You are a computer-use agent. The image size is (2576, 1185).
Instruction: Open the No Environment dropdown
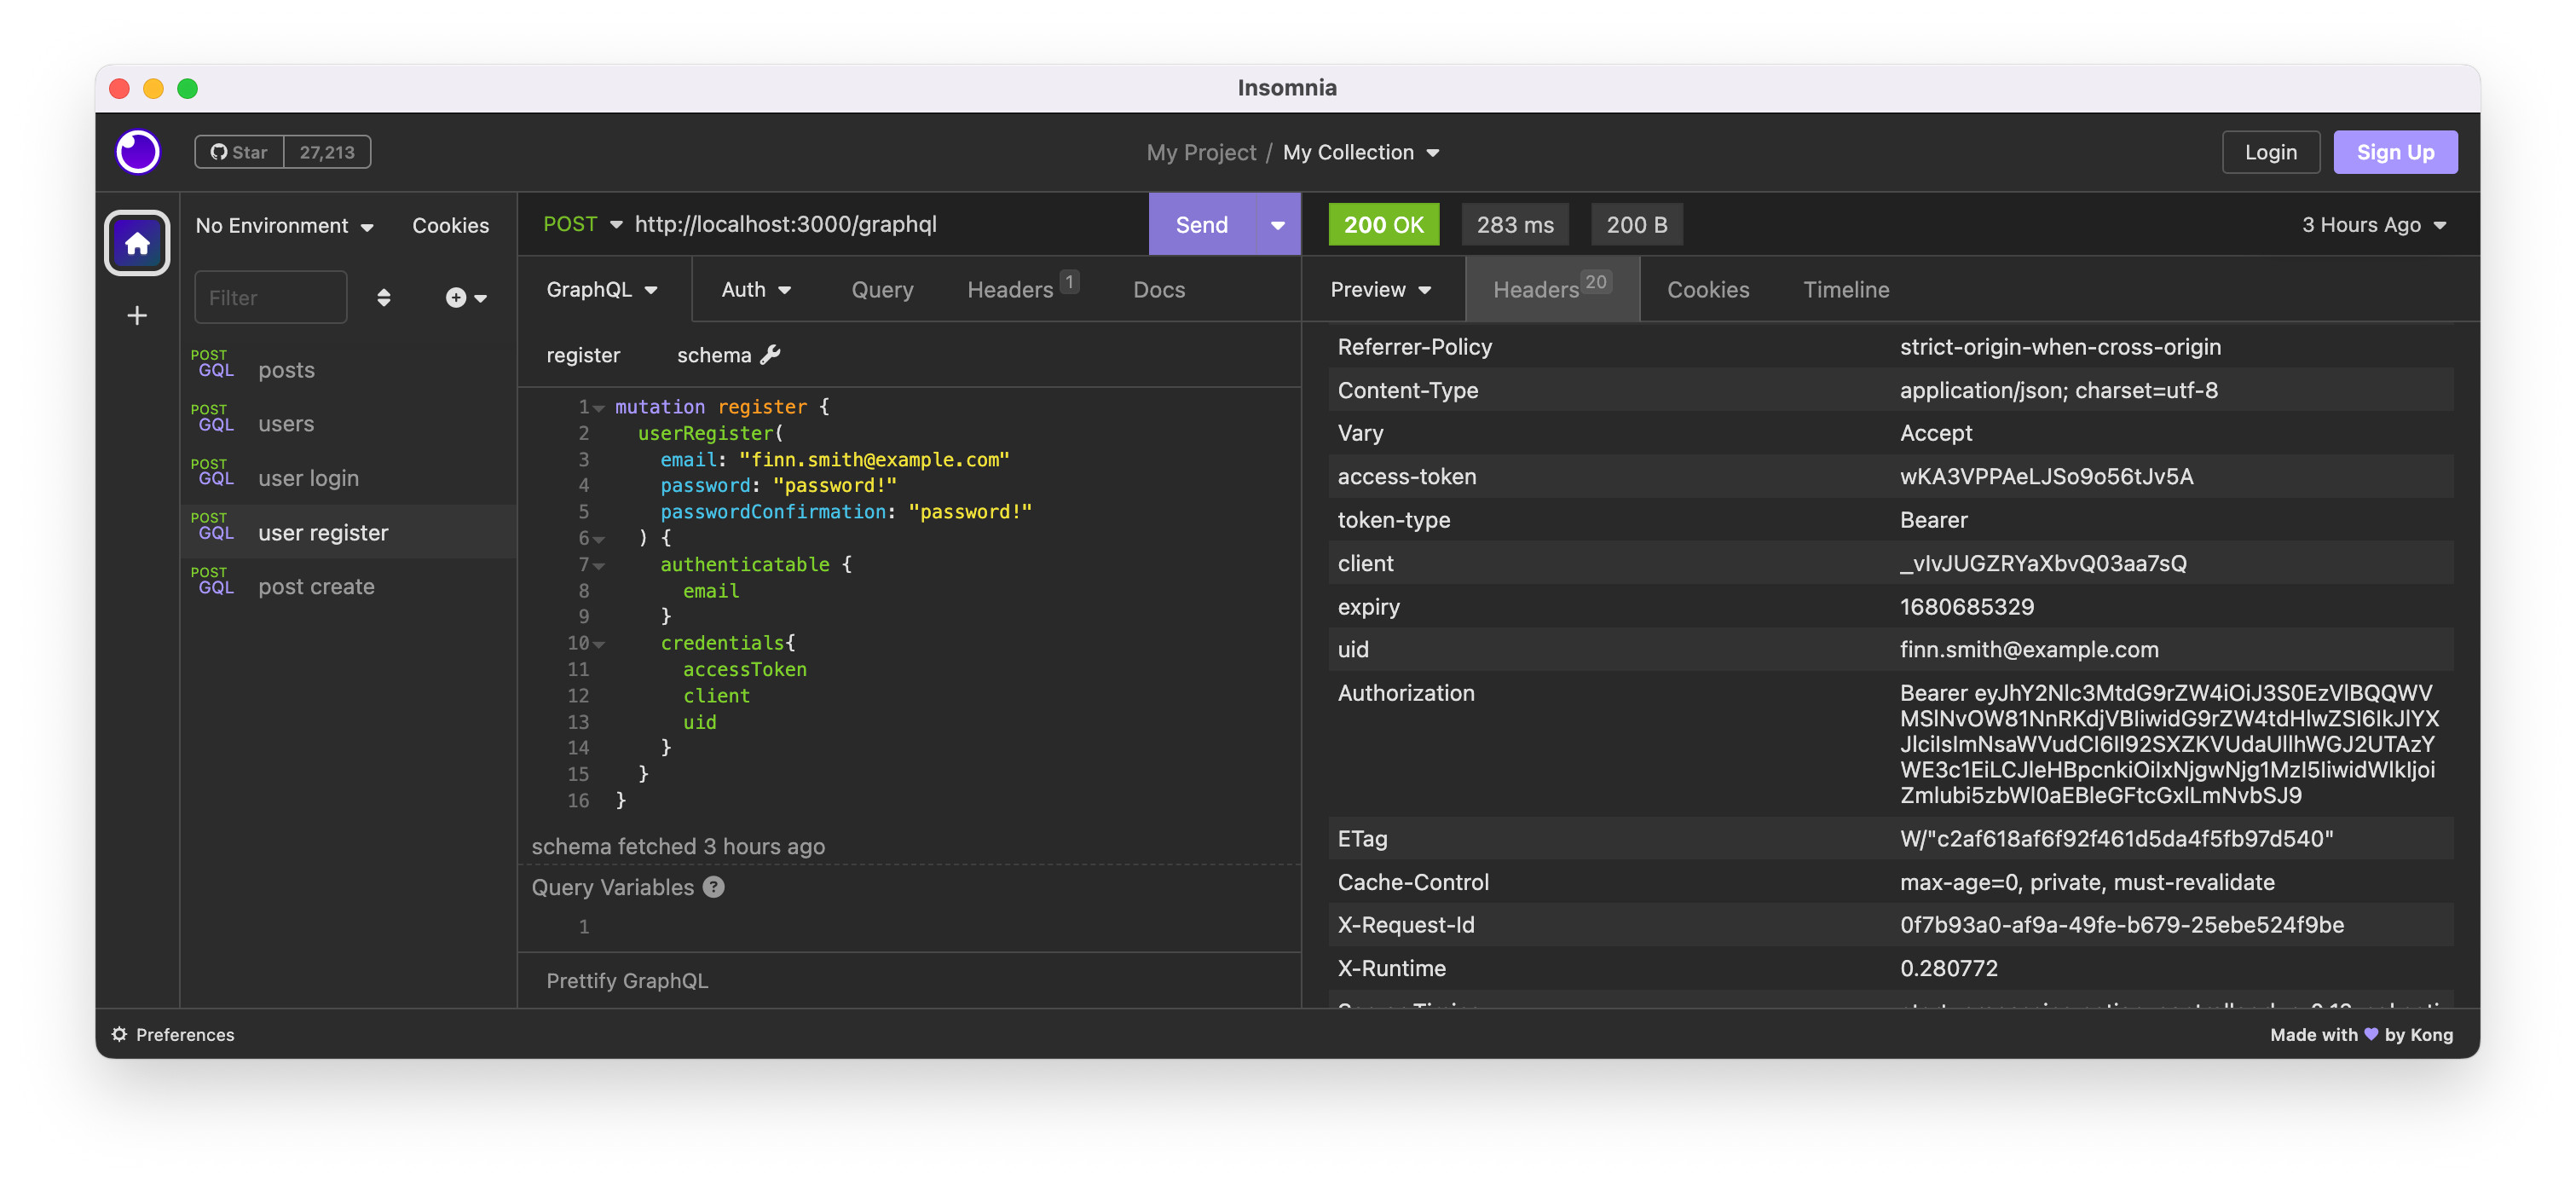pyautogui.click(x=285, y=225)
